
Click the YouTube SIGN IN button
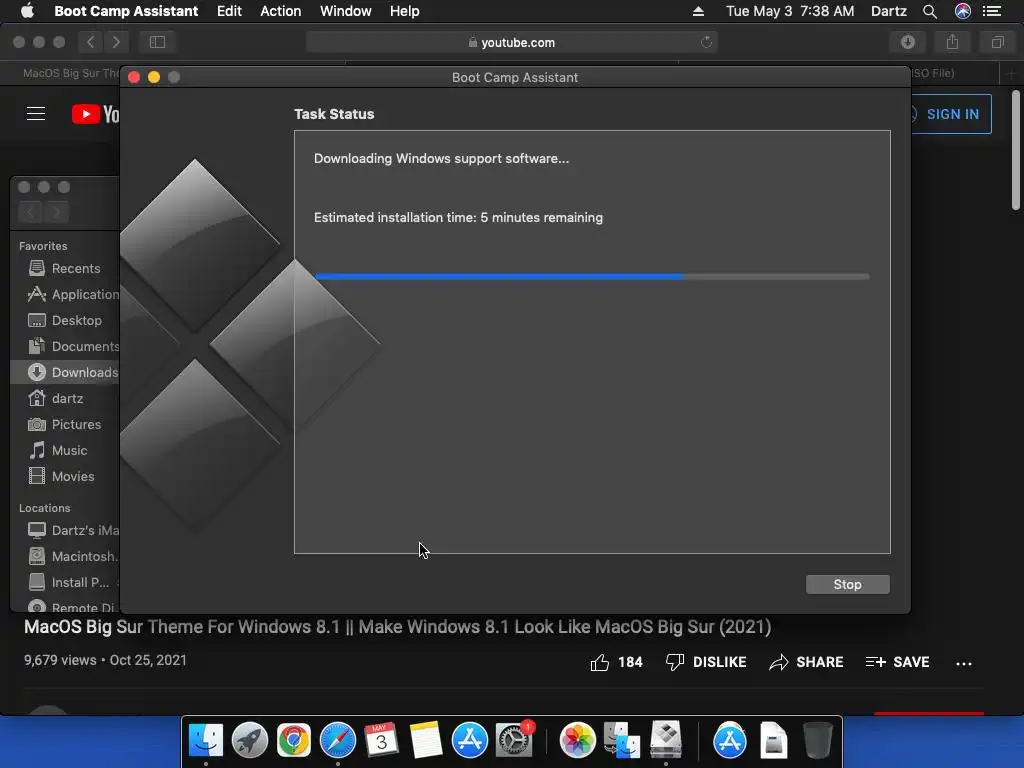click(x=951, y=114)
